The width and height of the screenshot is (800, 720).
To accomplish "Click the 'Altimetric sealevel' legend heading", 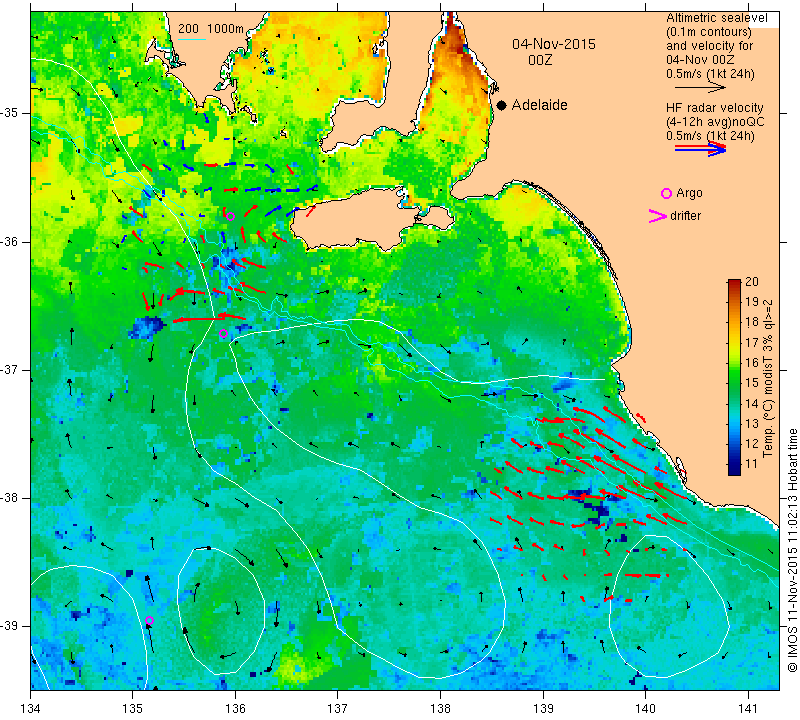I will click(x=716, y=18).
